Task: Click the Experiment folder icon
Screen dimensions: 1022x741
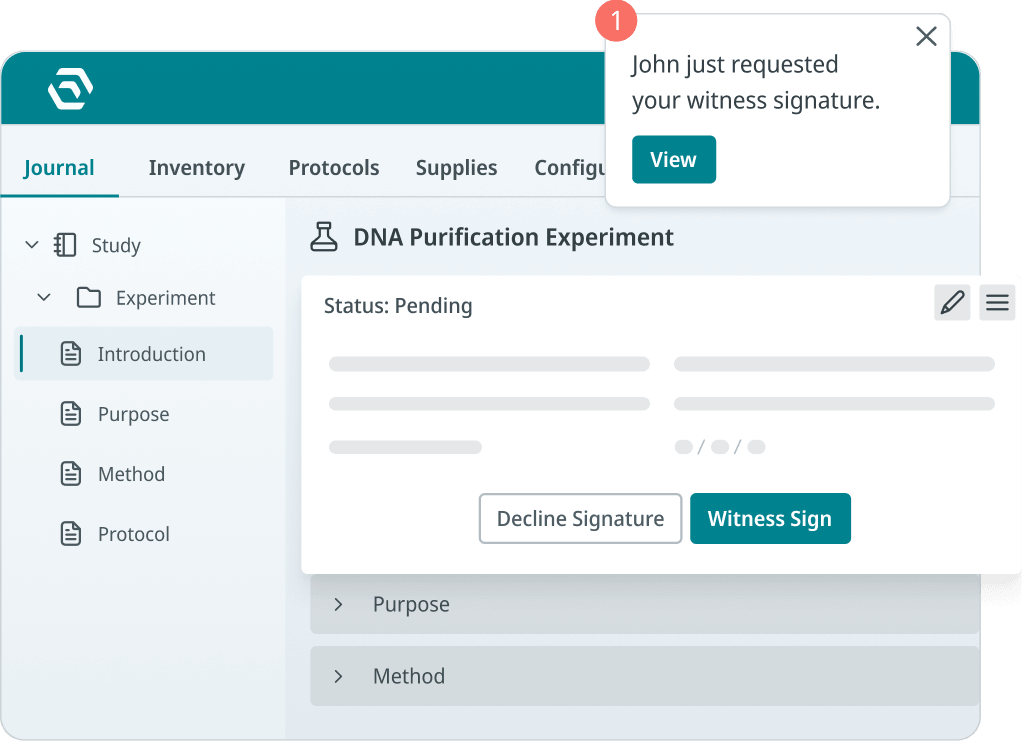Action: point(89,297)
